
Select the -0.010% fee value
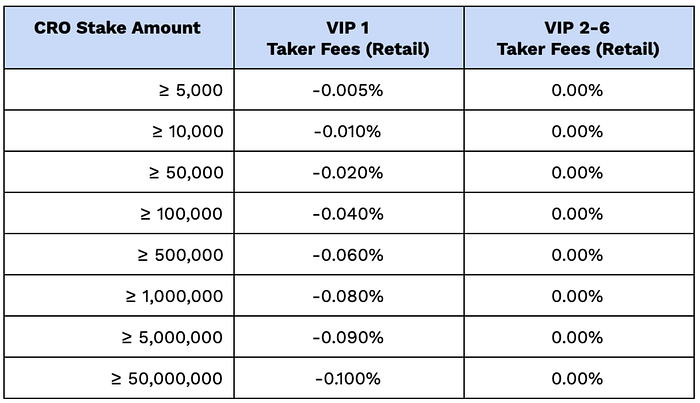pyautogui.click(x=348, y=132)
